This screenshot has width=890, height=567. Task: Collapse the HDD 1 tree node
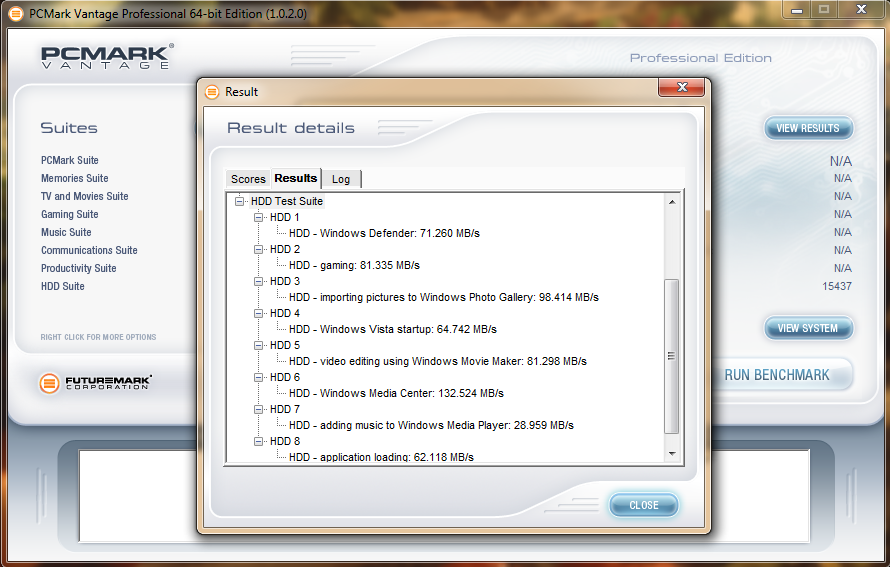click(259, 217)
